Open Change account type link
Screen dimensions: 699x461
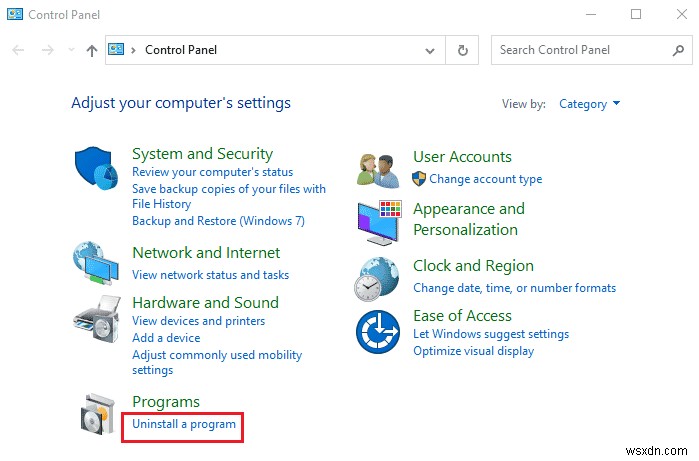(x=485, y=179)
